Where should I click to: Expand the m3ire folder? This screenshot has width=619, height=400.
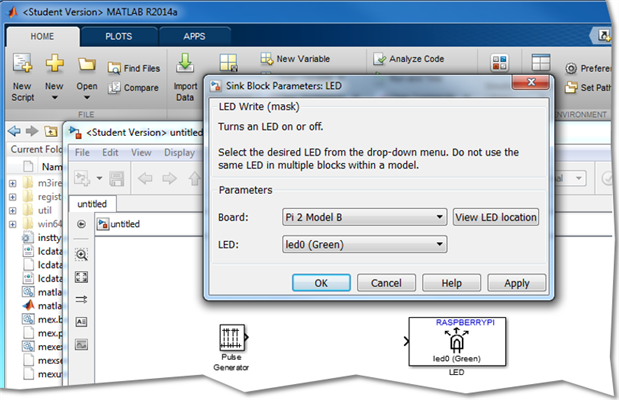point(13,183)
